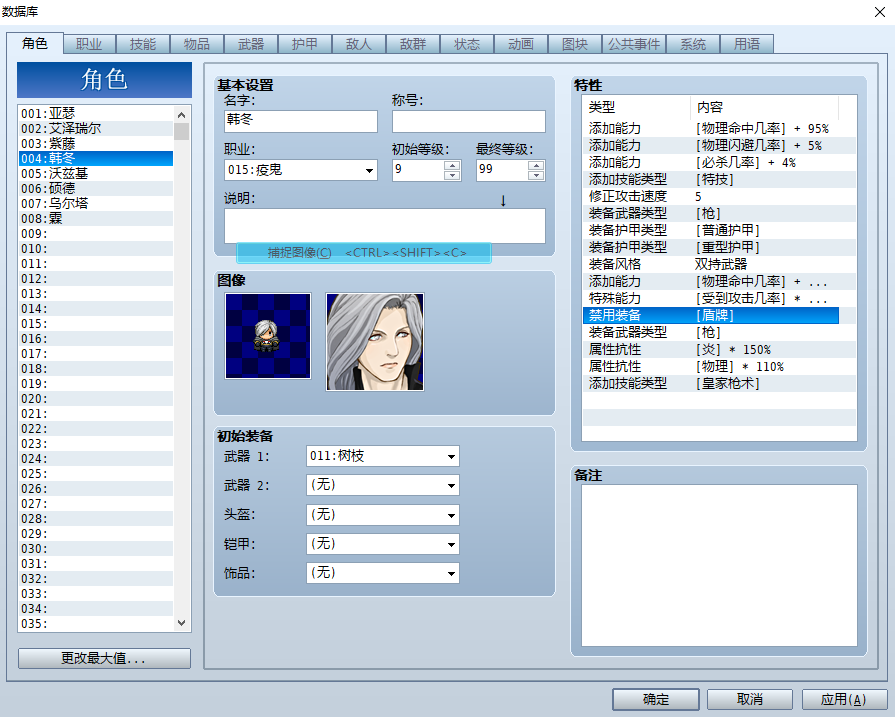This screenshot has height=717, width=895.
Task: Click the 类型 column header in traits
Action: pyautogui.click(x=636, y=107)
